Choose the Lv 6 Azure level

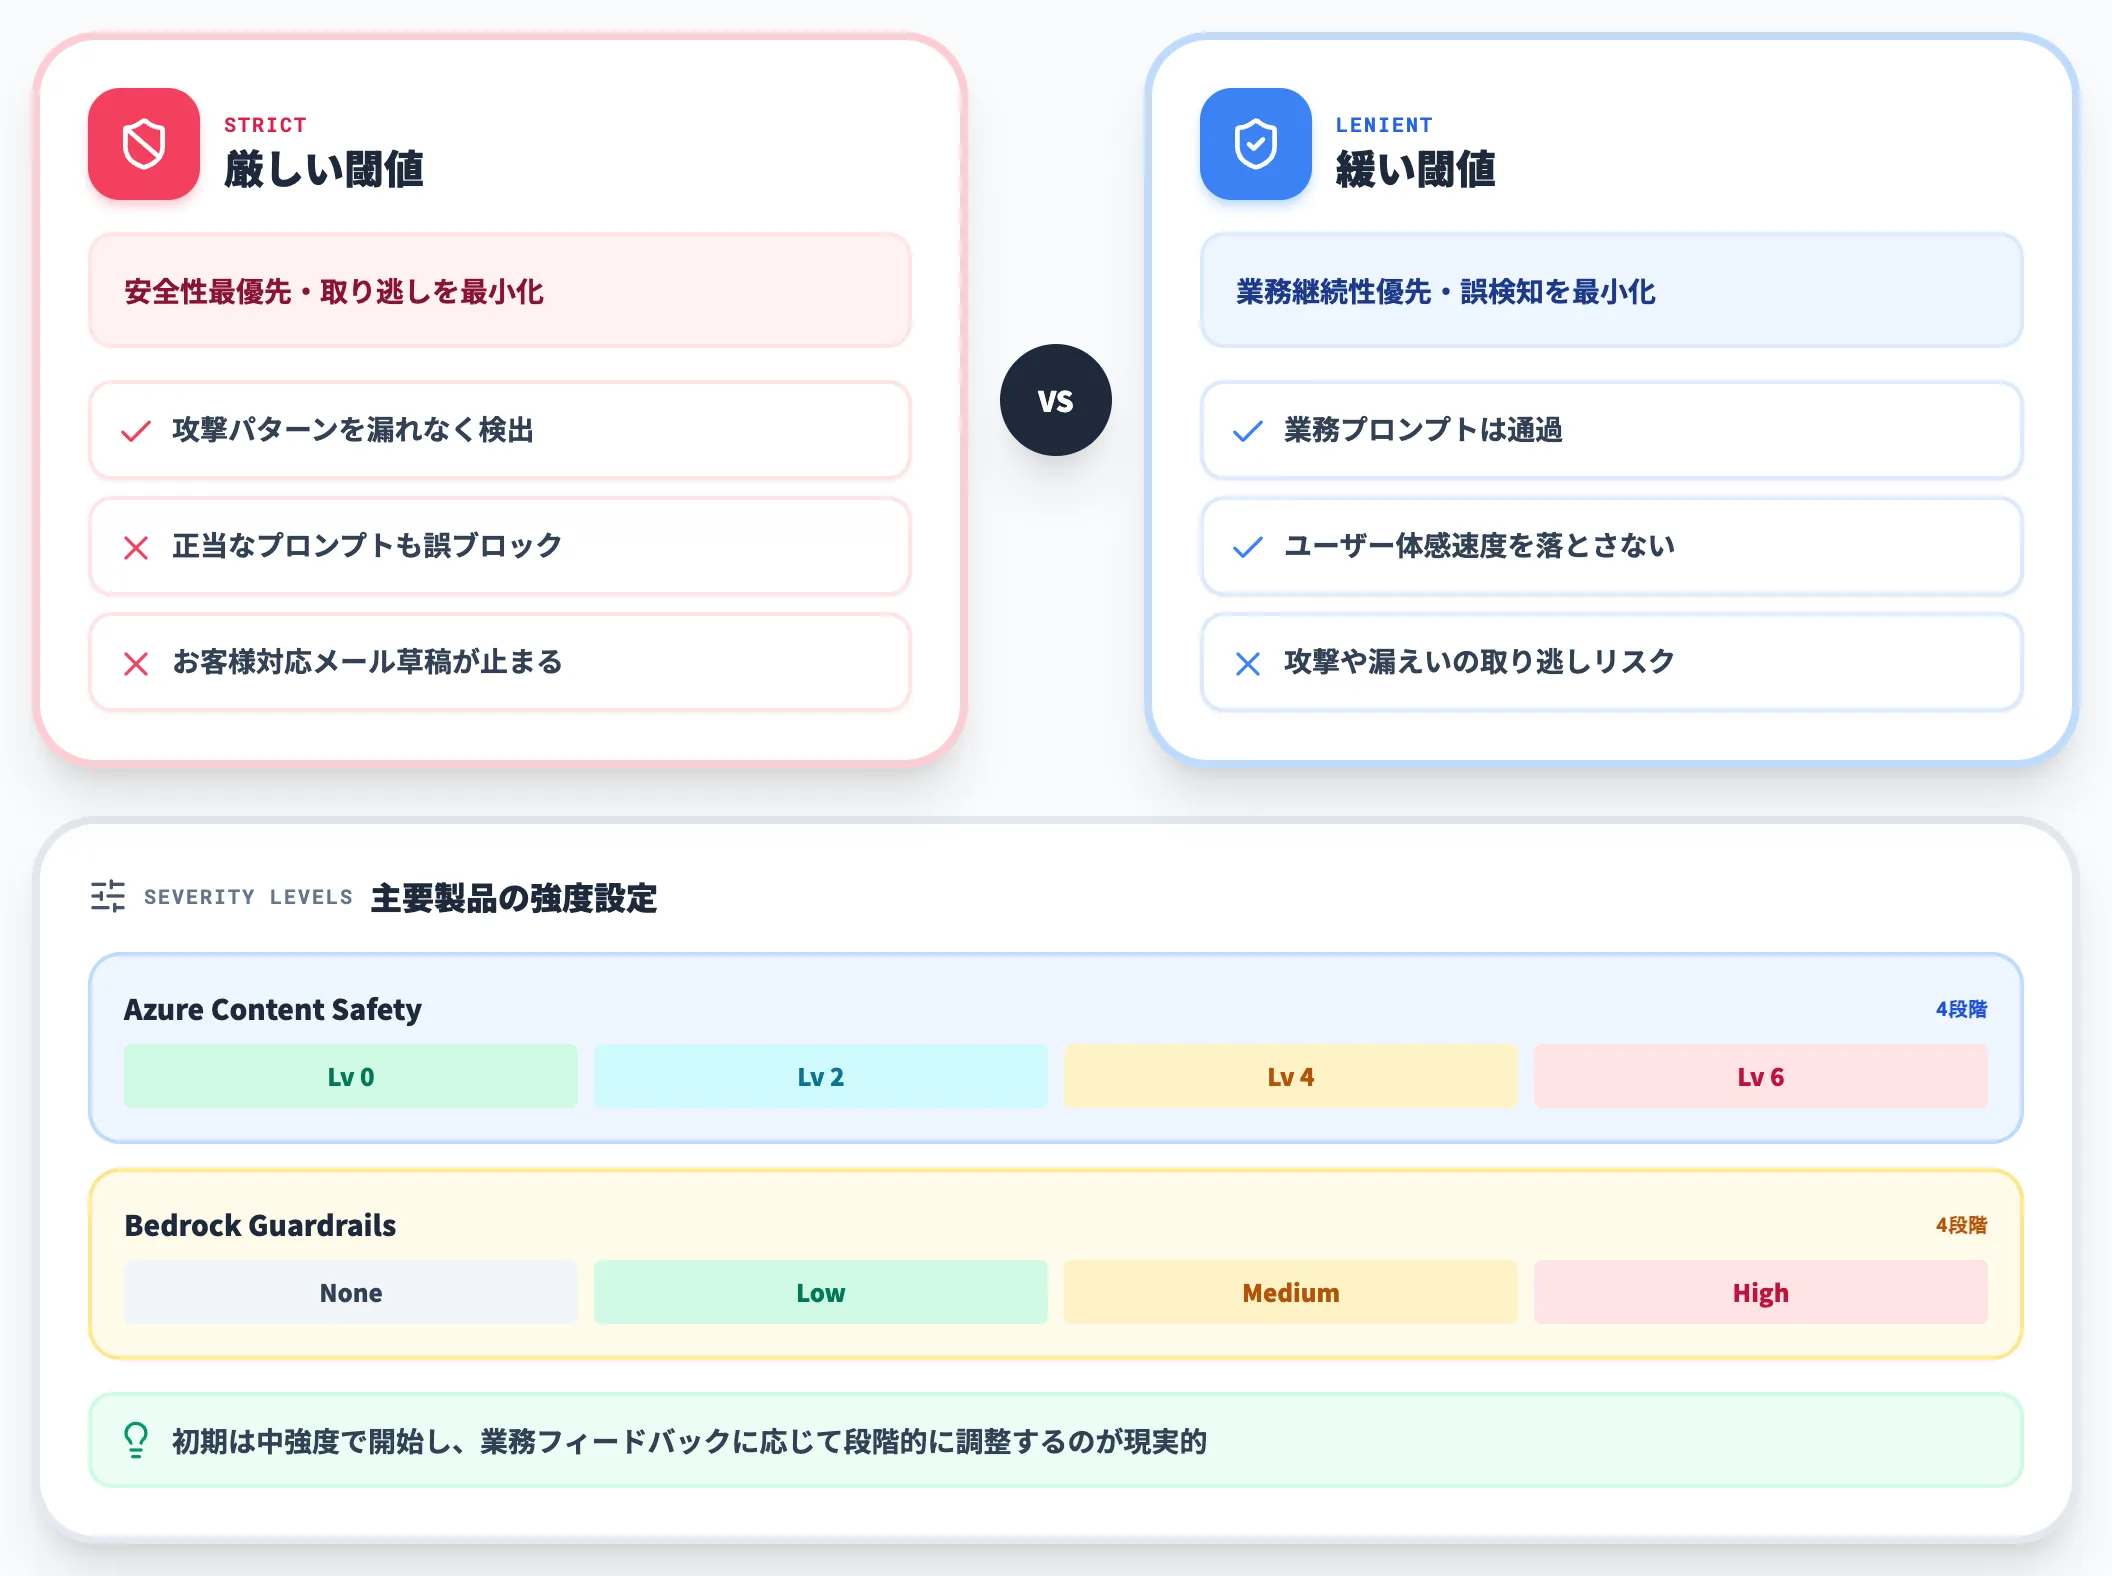[1761, 1076]
